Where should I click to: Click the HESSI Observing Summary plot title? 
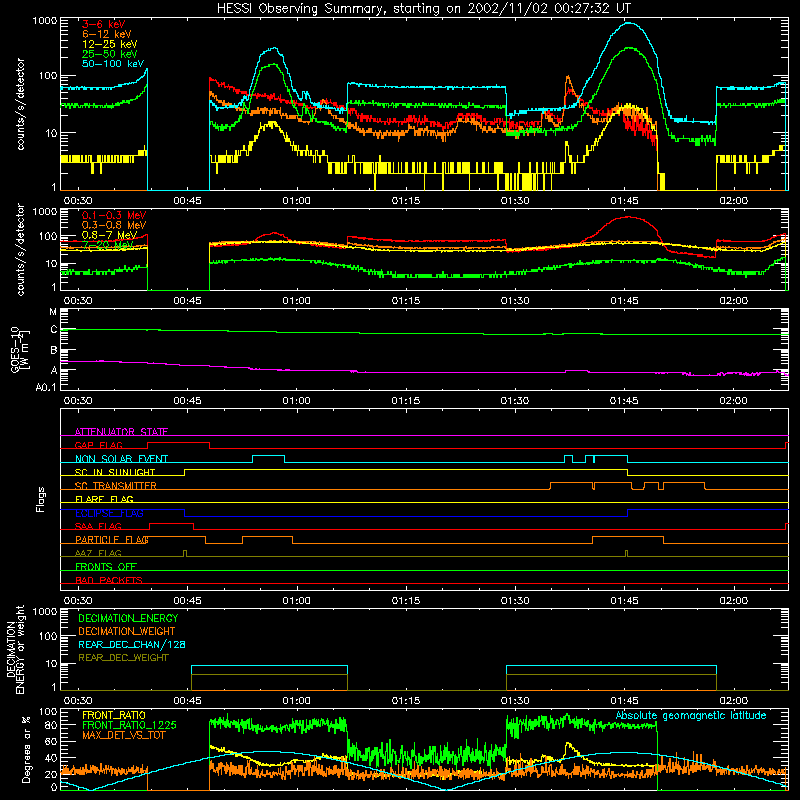[x=424, y=9]
